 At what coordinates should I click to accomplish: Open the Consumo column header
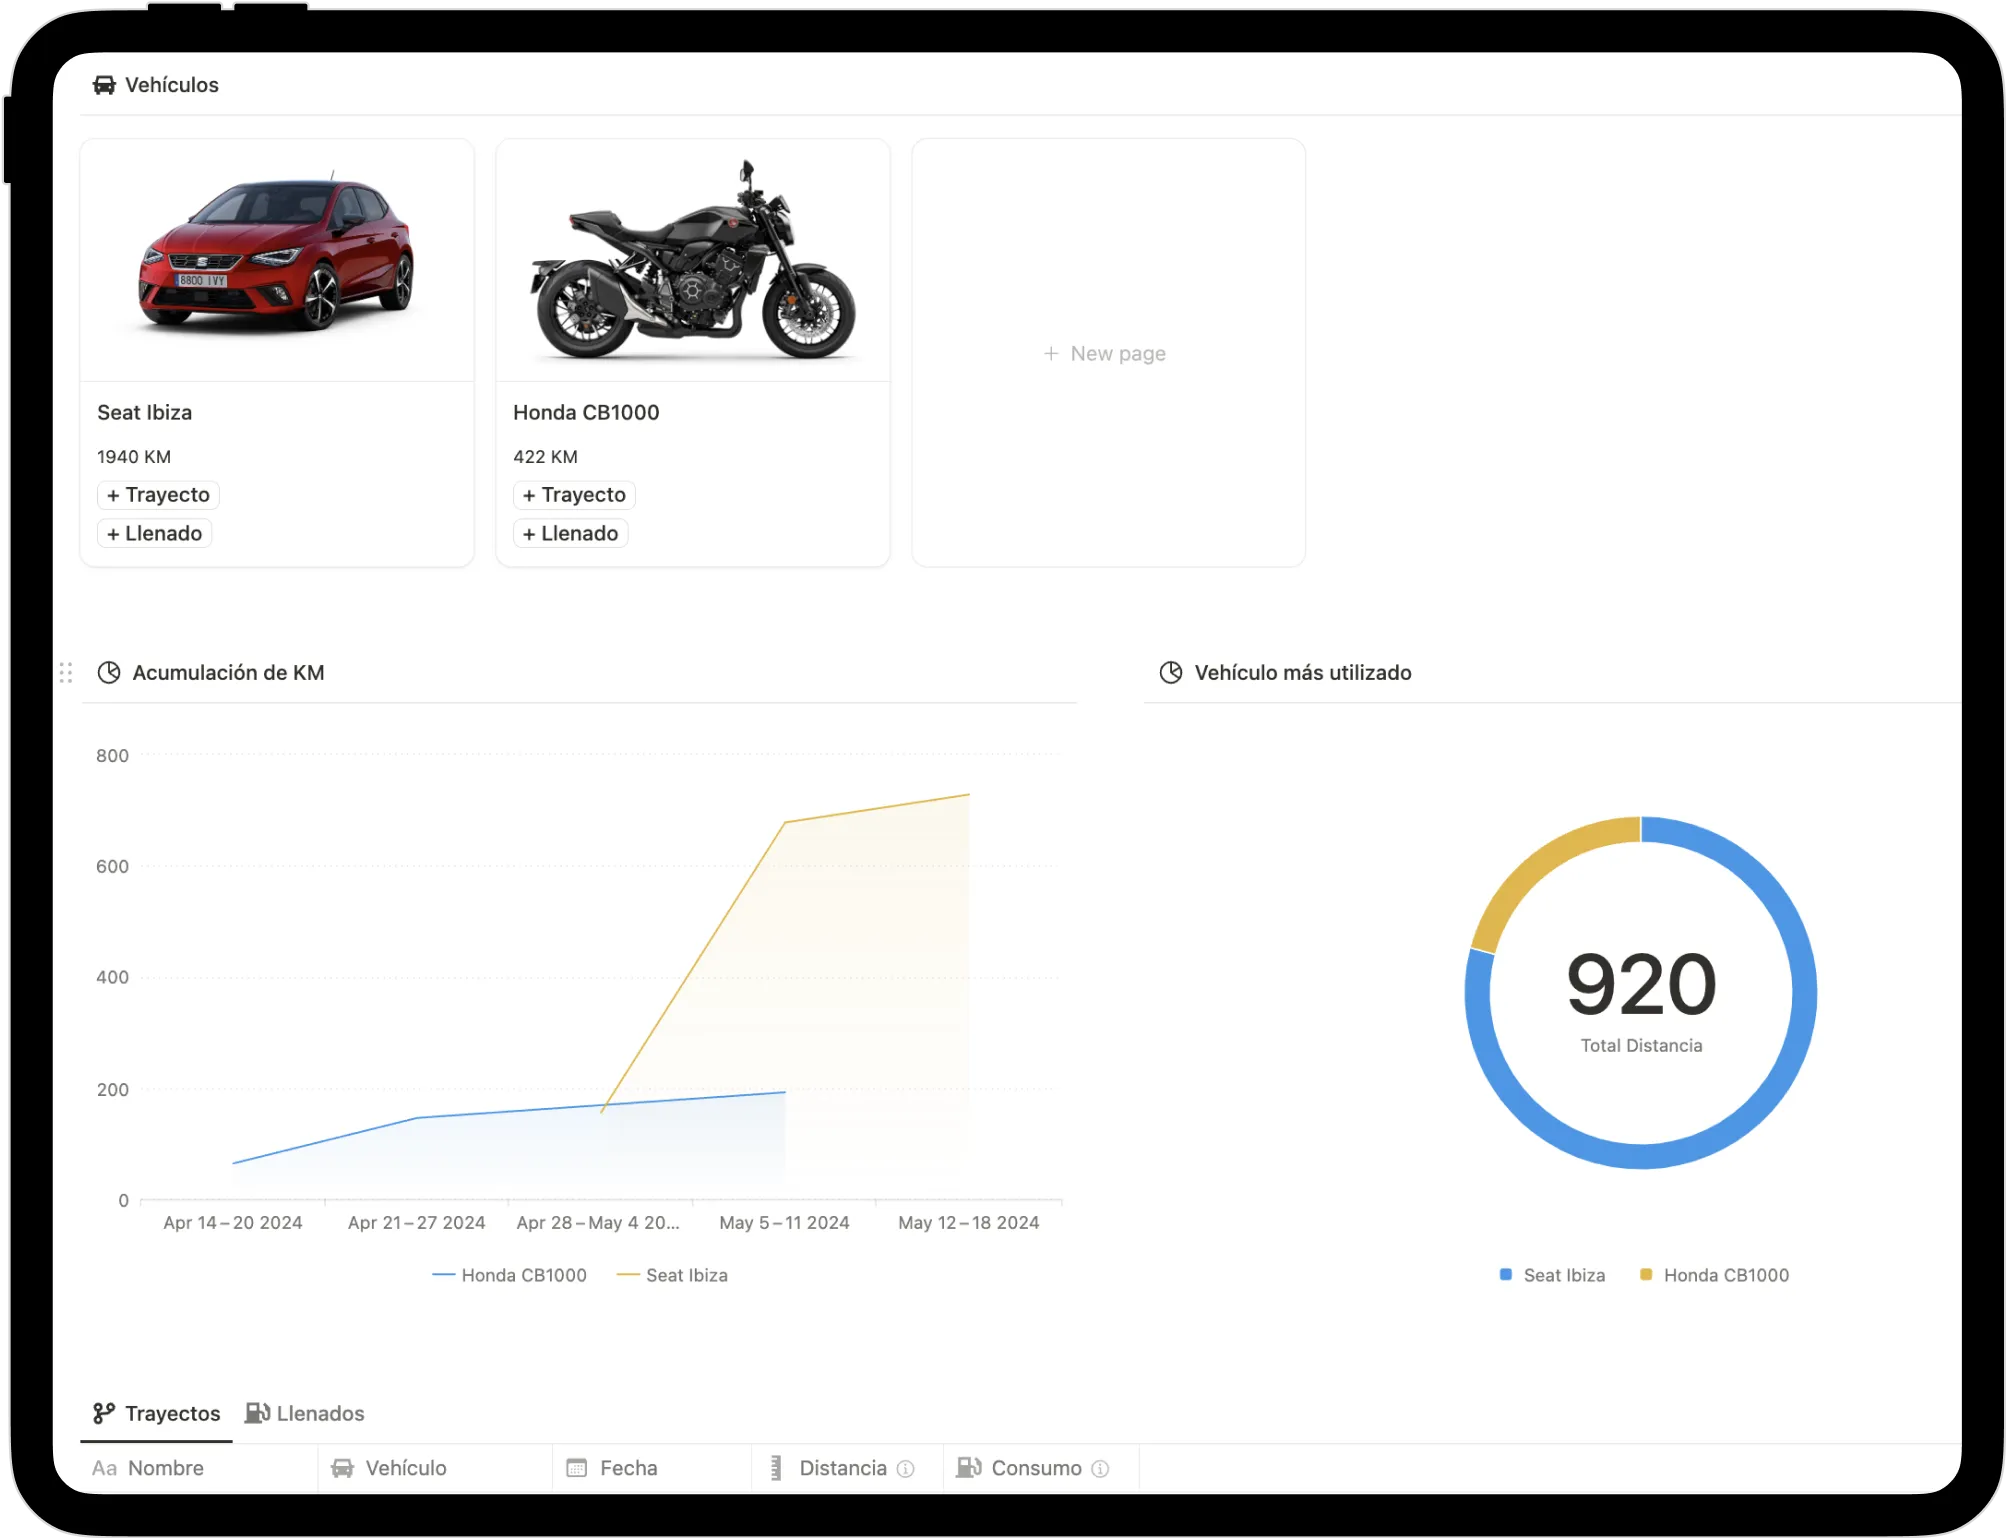[x=1041, y=1468]
